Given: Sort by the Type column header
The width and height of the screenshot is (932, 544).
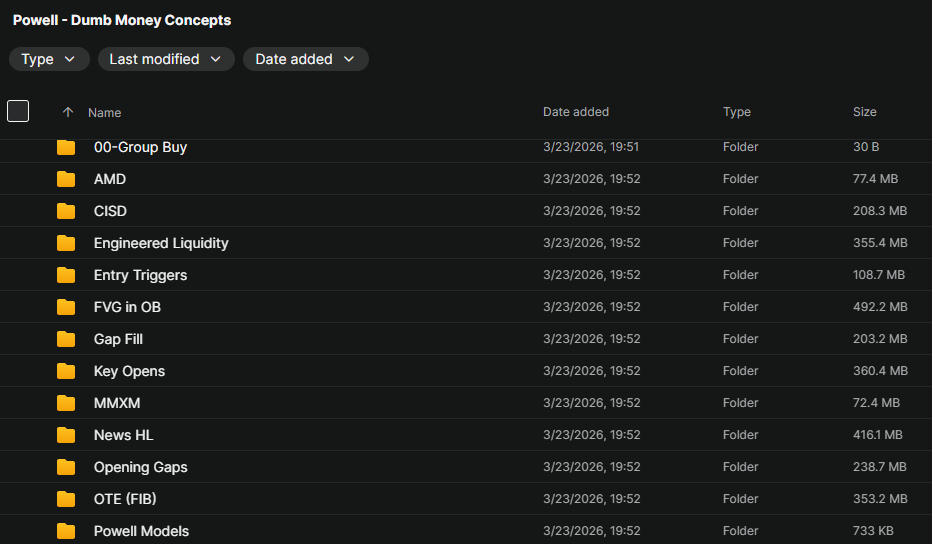Looking at the screenshot, I should pyautogui.click(x=736, y=112).
